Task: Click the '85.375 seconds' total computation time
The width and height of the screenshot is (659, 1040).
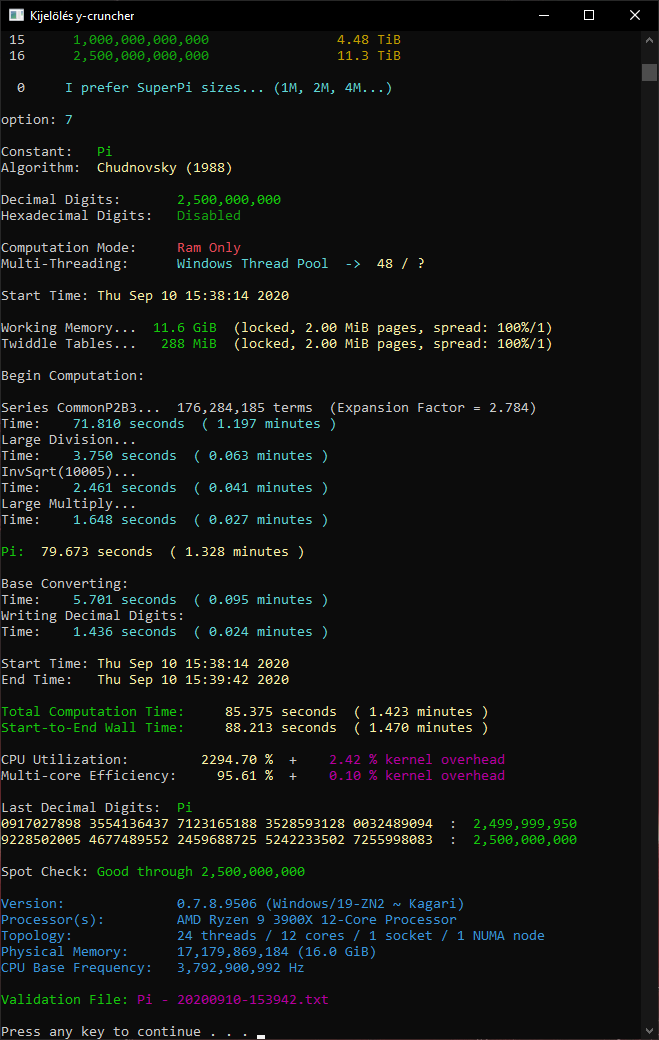Action: (280, 712)
